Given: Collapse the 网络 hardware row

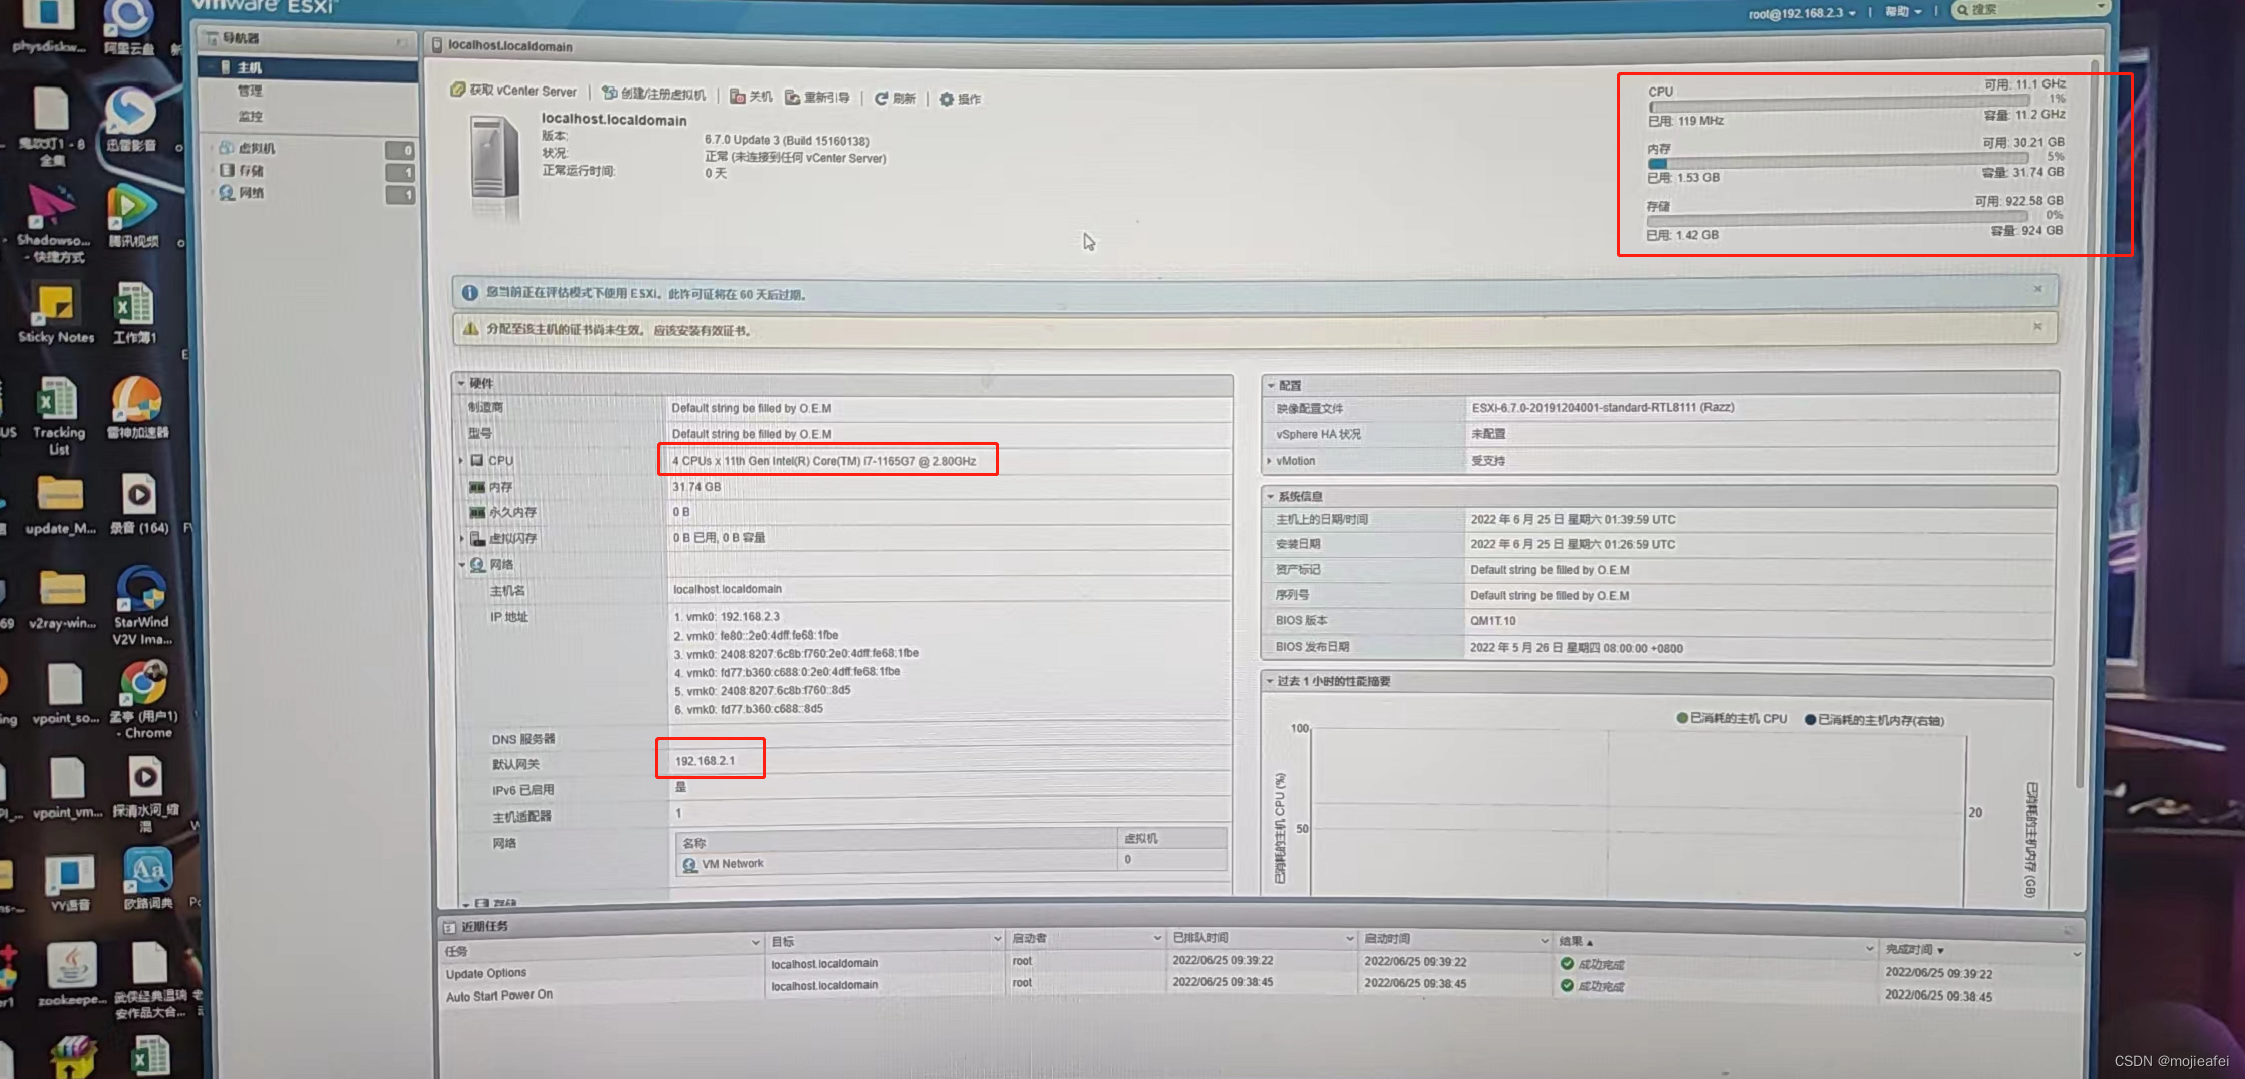Looking at the screenshot, I should [462, 565].
